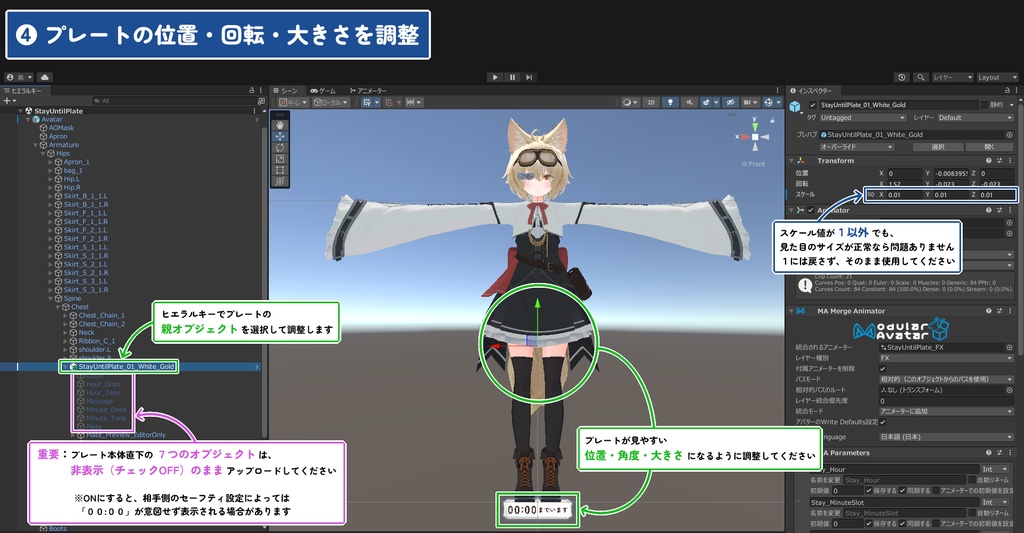Open the language dropdown
Image resolution: width=1024 pixels, height=533 pixels.
pyautogui.click(x=946, y=437)
